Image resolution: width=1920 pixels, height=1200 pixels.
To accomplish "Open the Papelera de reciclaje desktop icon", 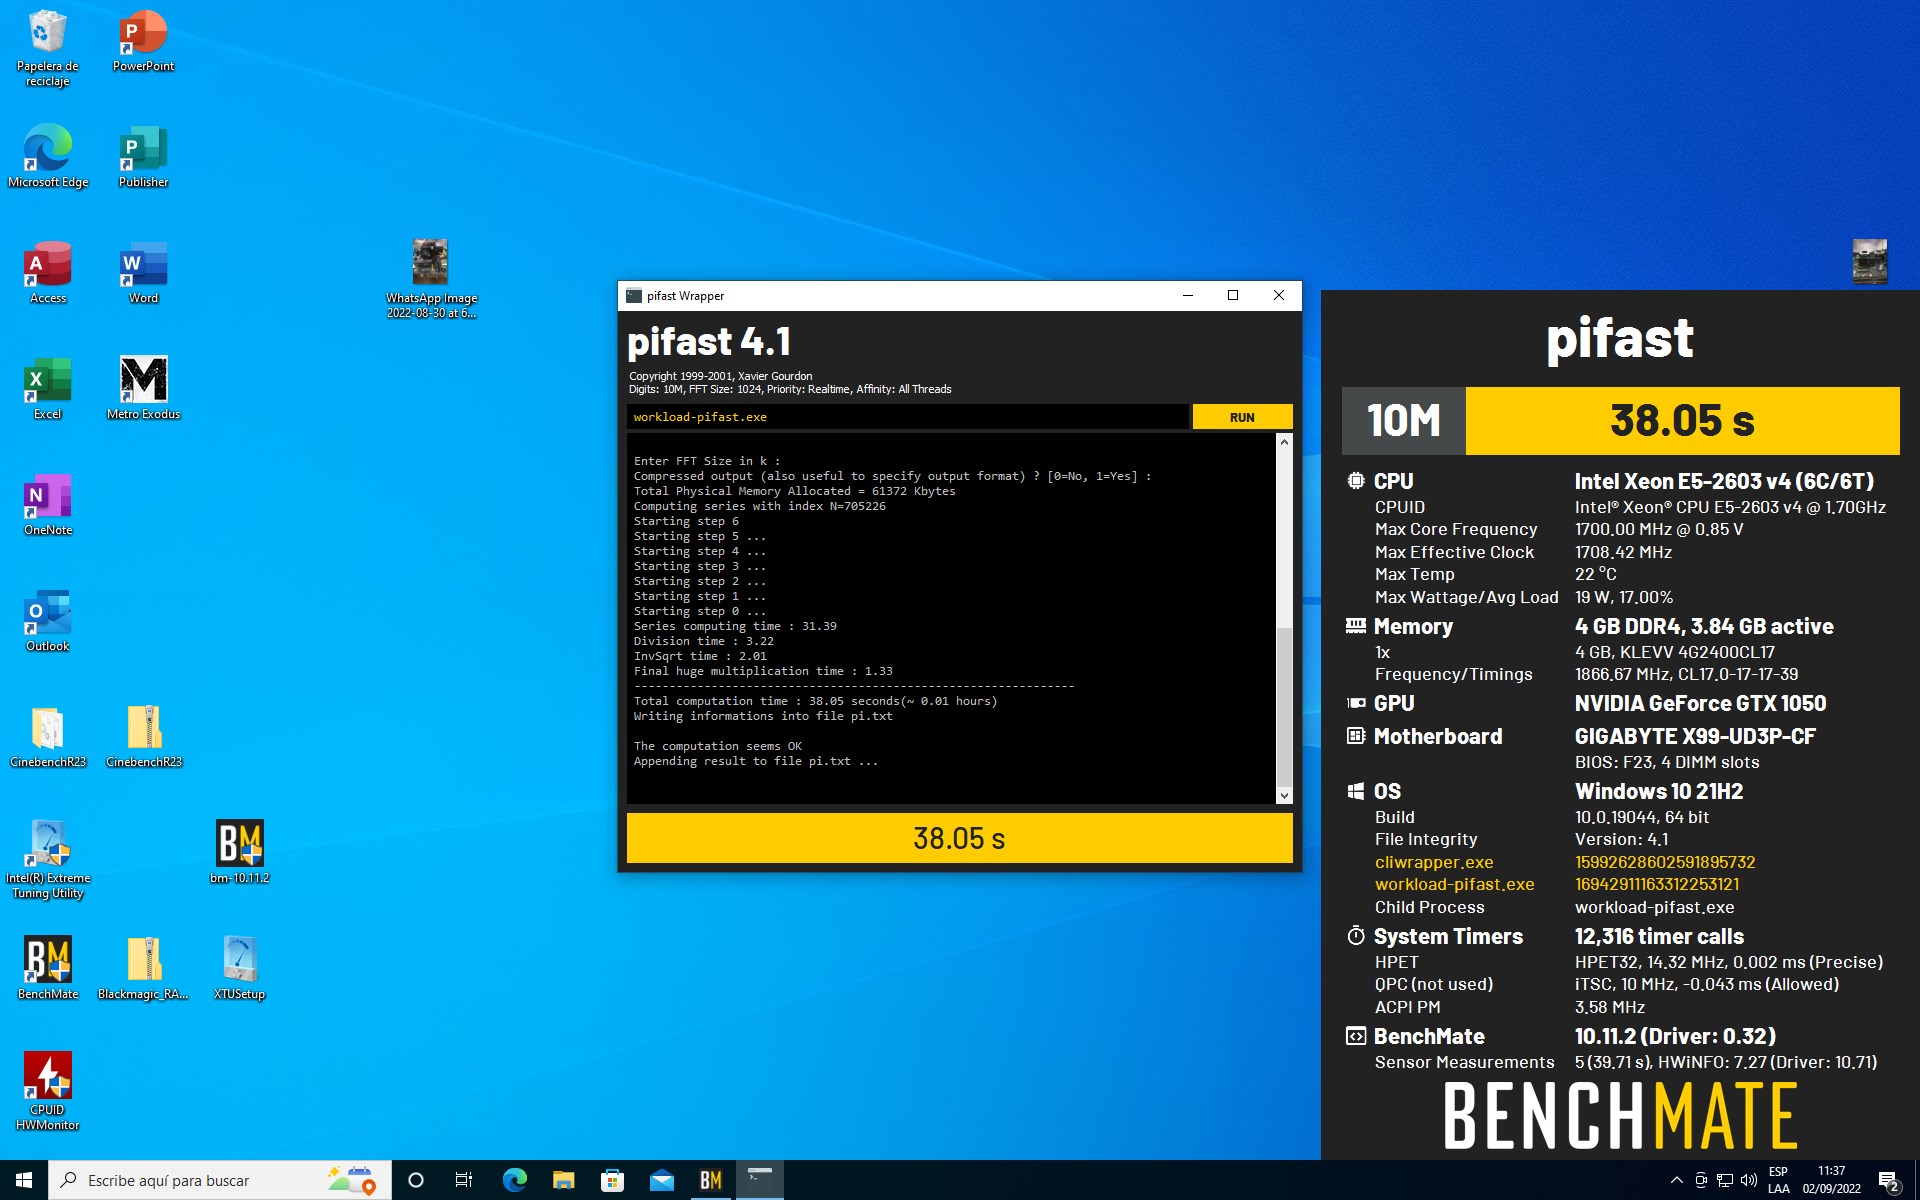I will point(47,47).
